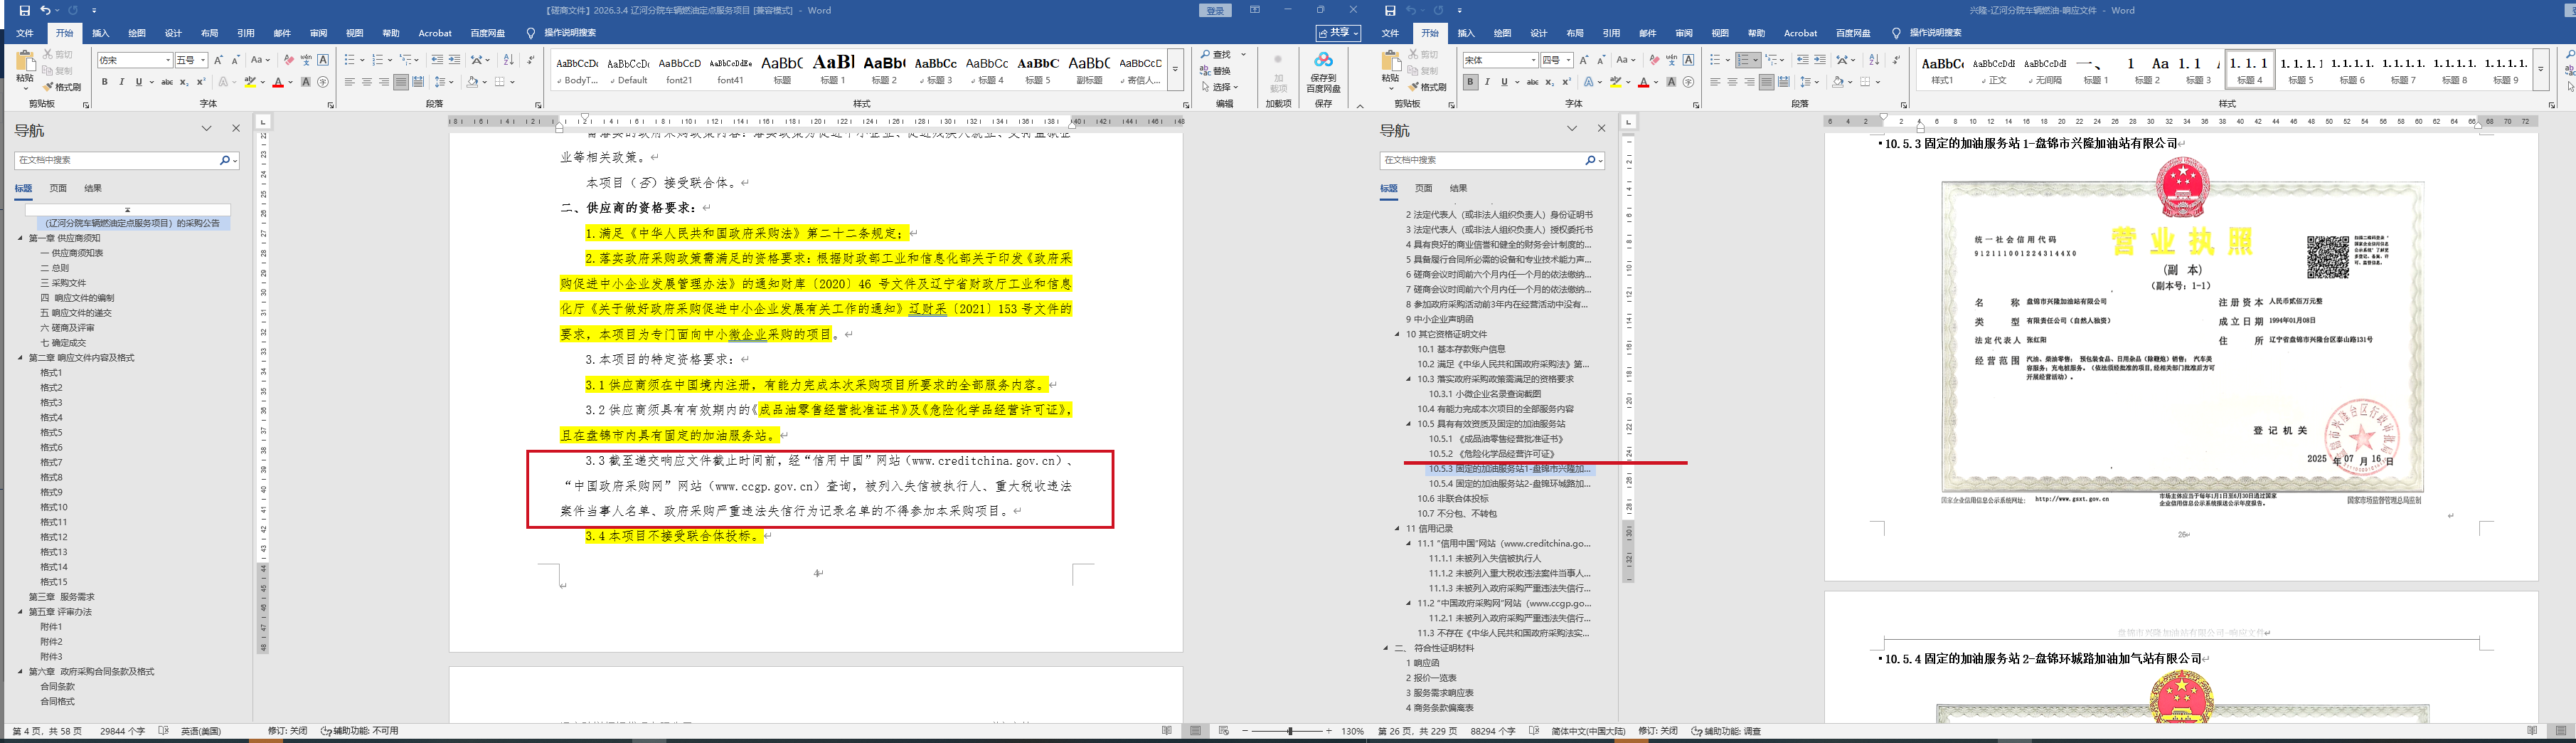Save the left Word document
Image resolution: width=2576 pixels, height=743 pixels.
[25, 10]
